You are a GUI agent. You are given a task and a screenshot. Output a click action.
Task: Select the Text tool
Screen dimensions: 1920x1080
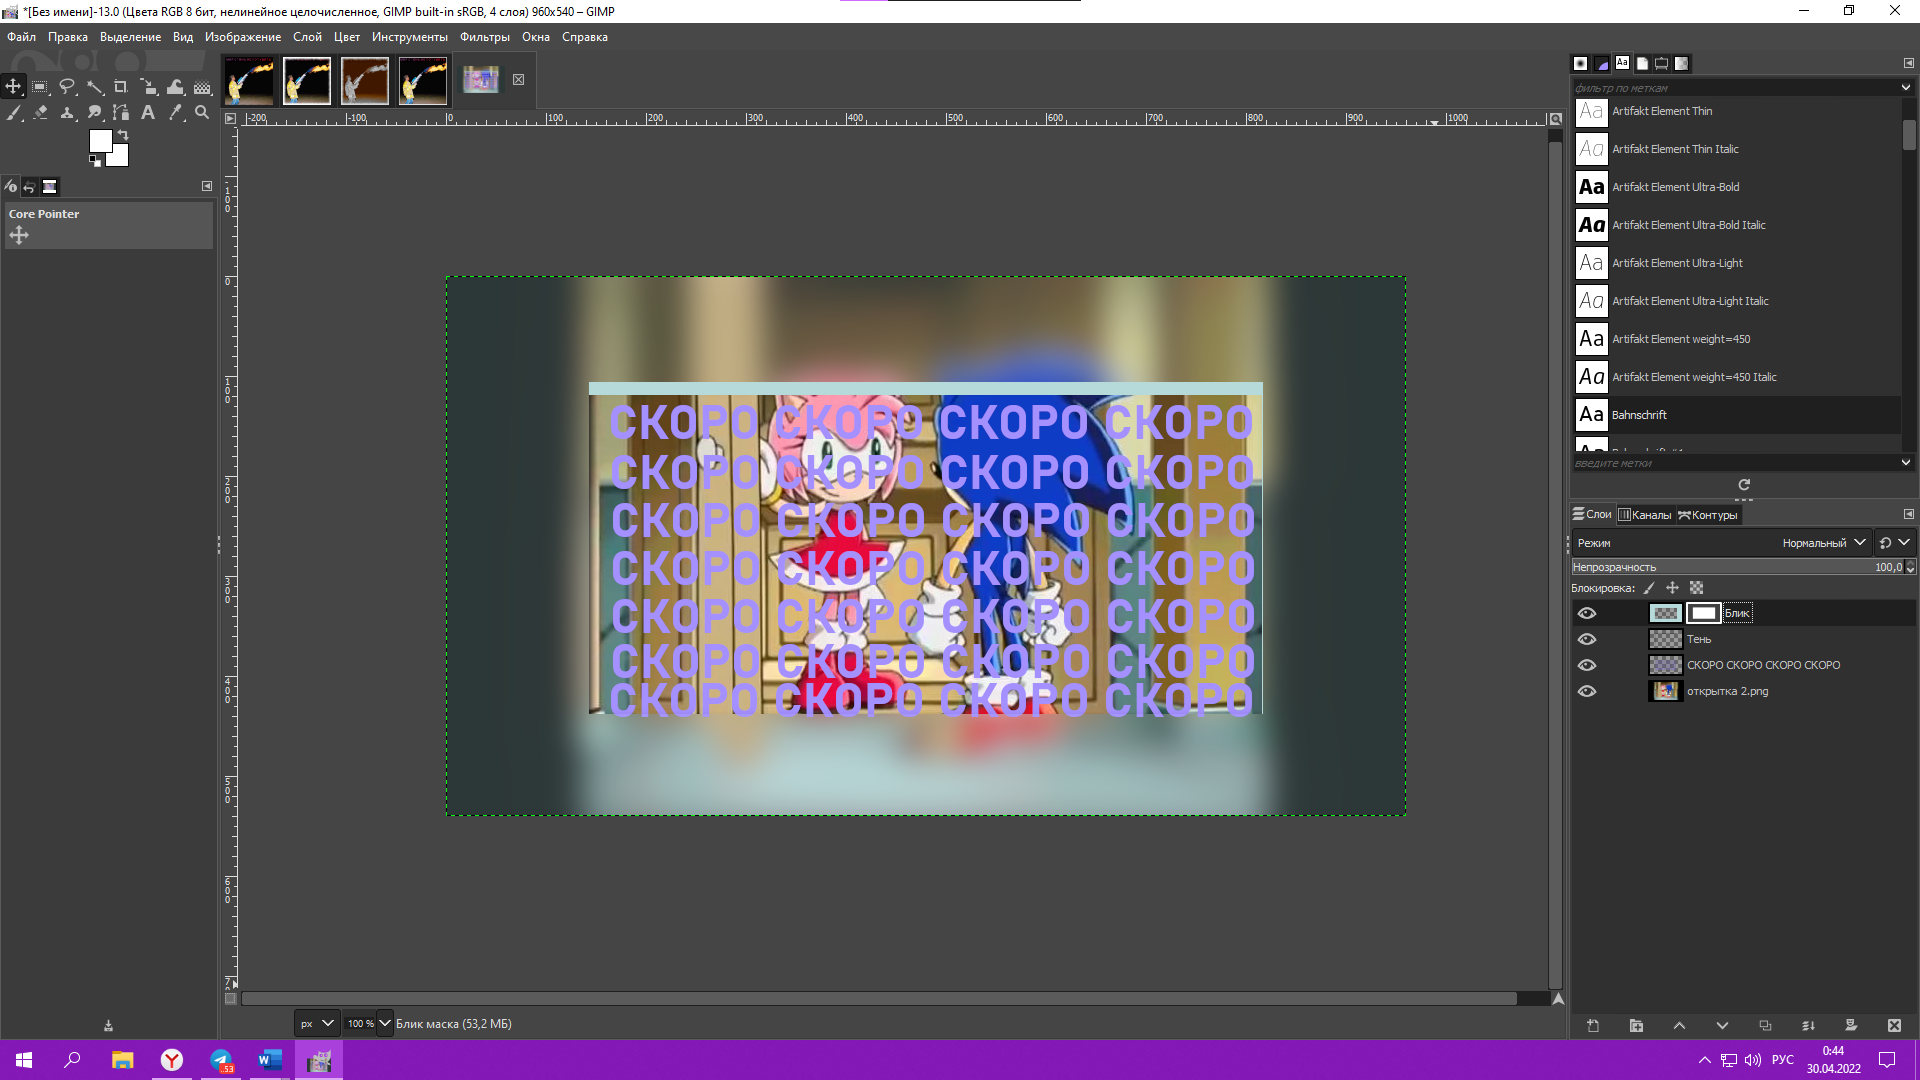pos(148,113)
